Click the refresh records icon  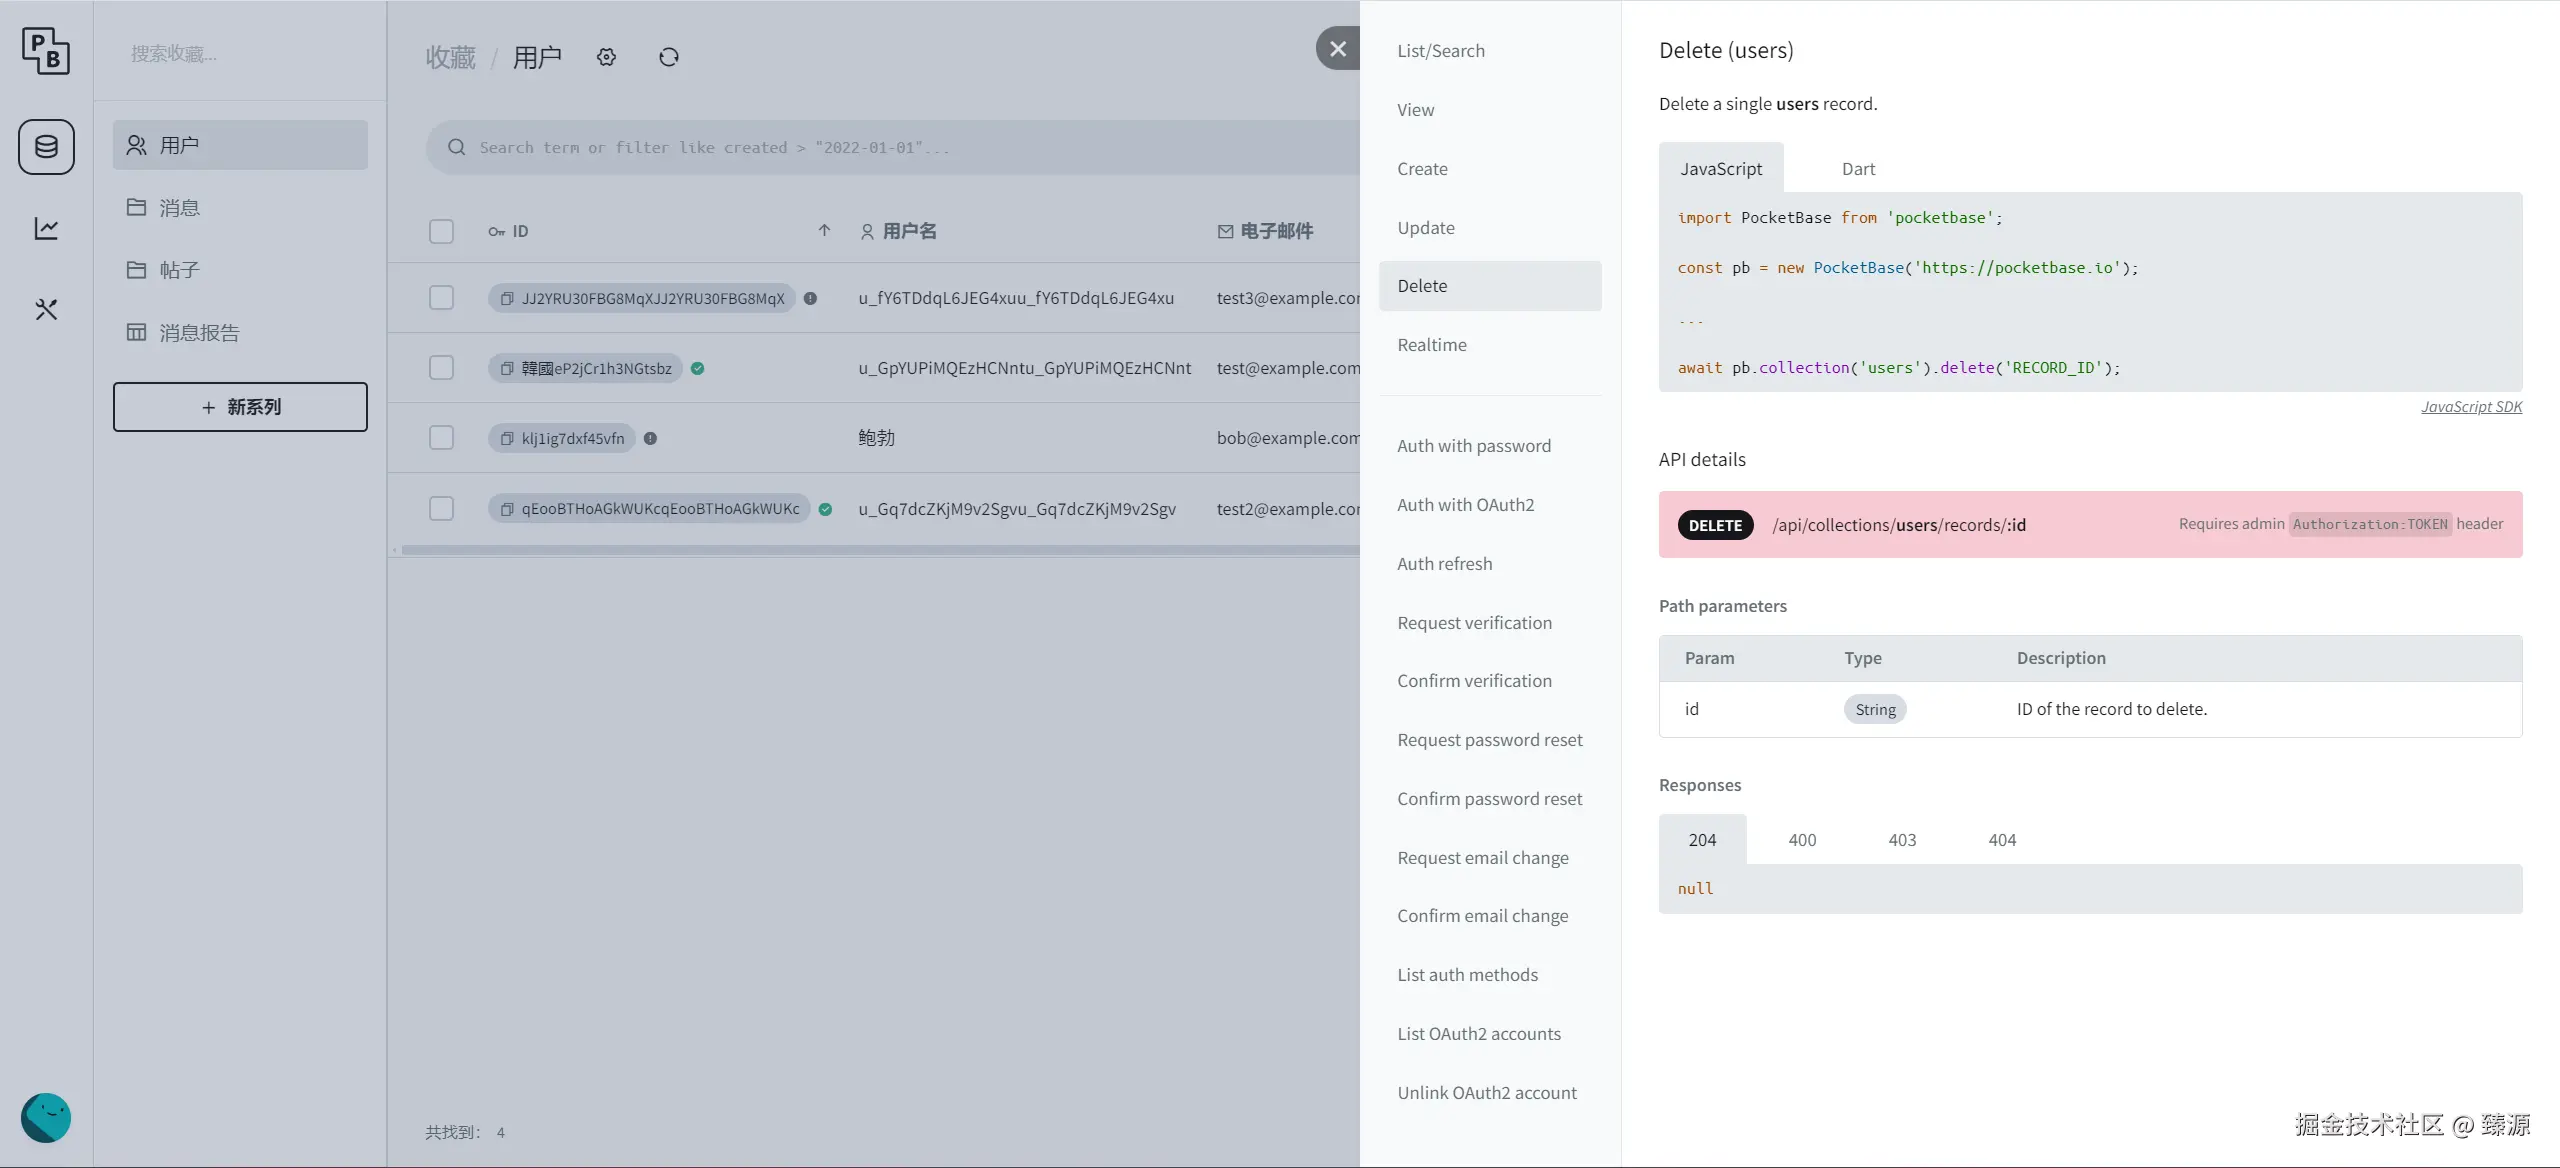[669, 58]
